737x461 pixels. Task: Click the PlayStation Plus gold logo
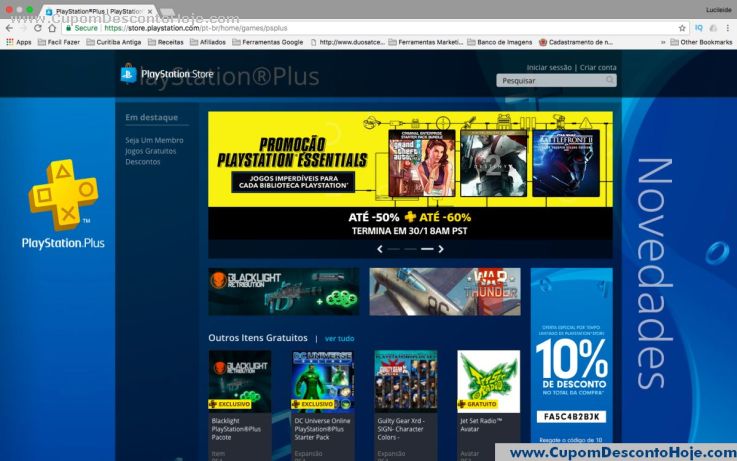[63, 195]
